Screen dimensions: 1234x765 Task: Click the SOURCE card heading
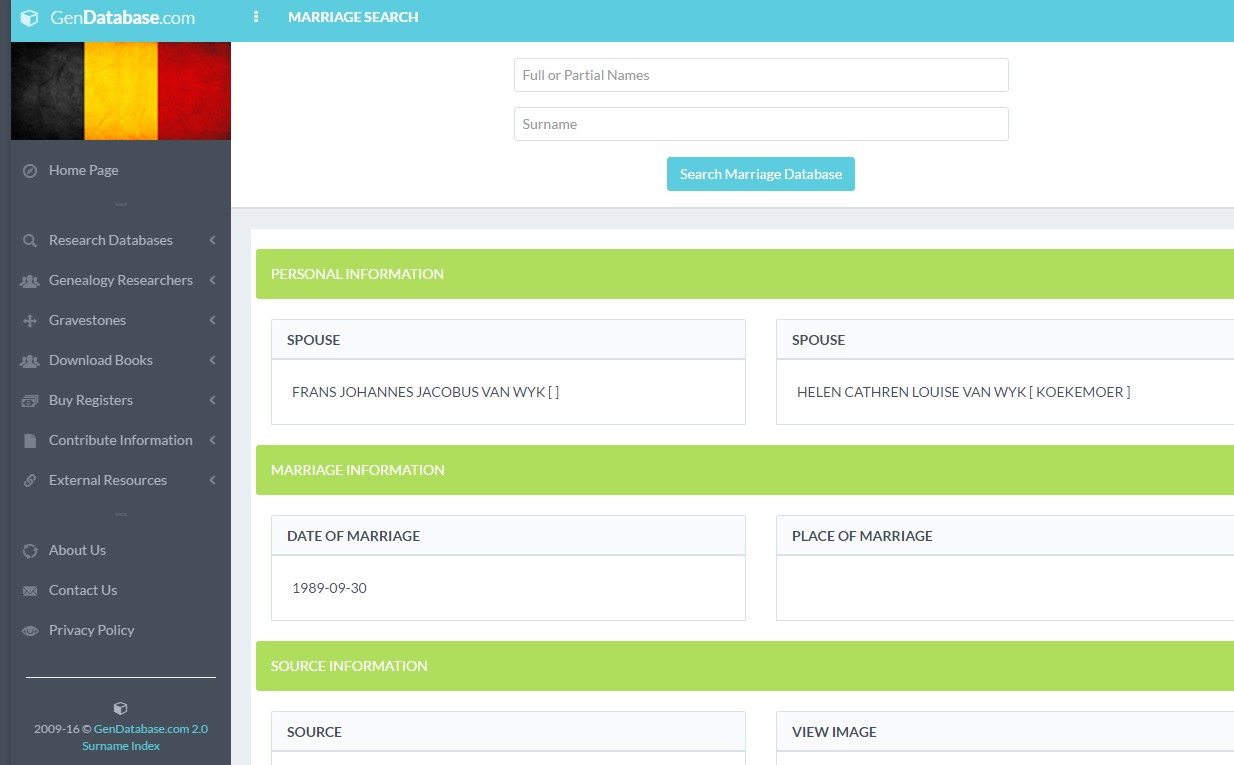coord(314,732)
